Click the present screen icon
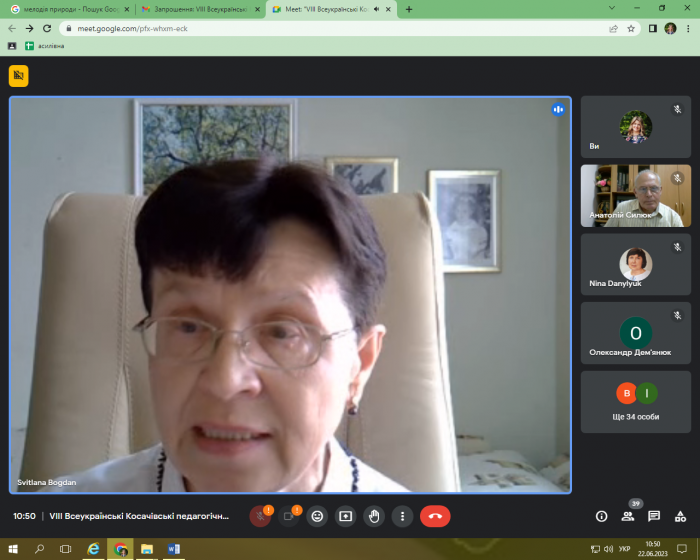 pos(346,516)
